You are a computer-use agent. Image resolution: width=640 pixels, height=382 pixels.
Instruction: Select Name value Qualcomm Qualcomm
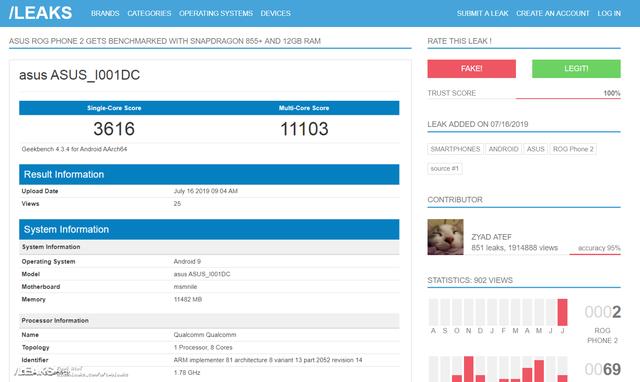click(x=205, y=335)
